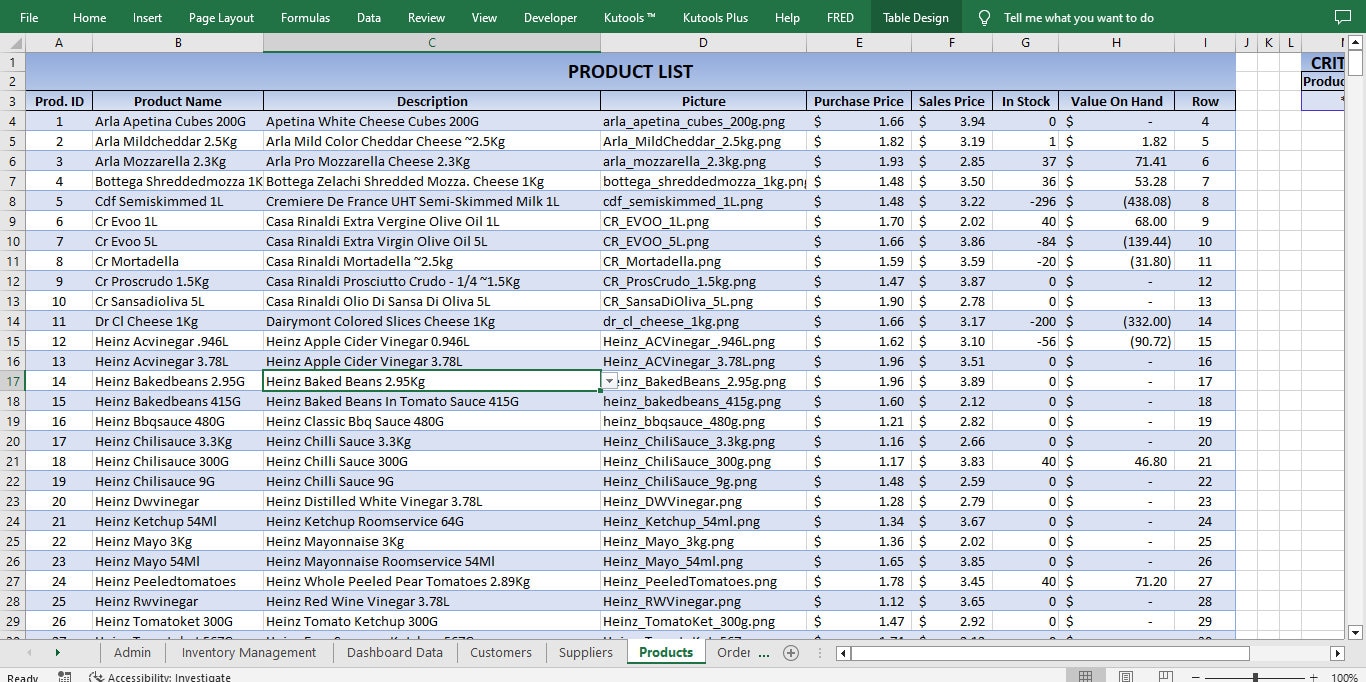The height and width of the screenshot is (682, 1366).
Task: Add a new sheet with the plus icon
Action: pos(791,652)
